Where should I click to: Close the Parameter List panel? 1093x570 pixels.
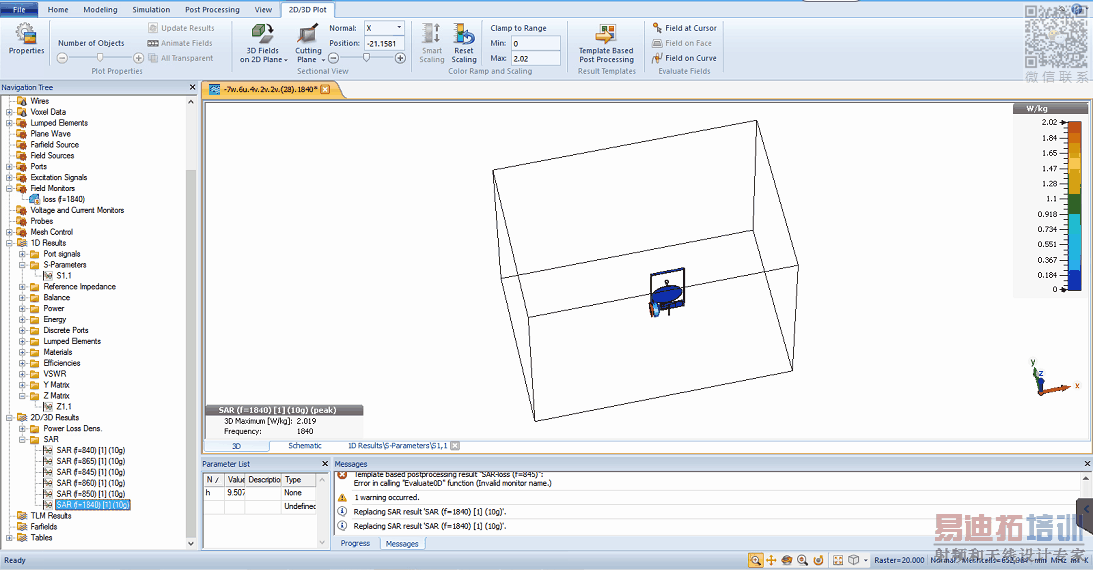pos(325,463)
